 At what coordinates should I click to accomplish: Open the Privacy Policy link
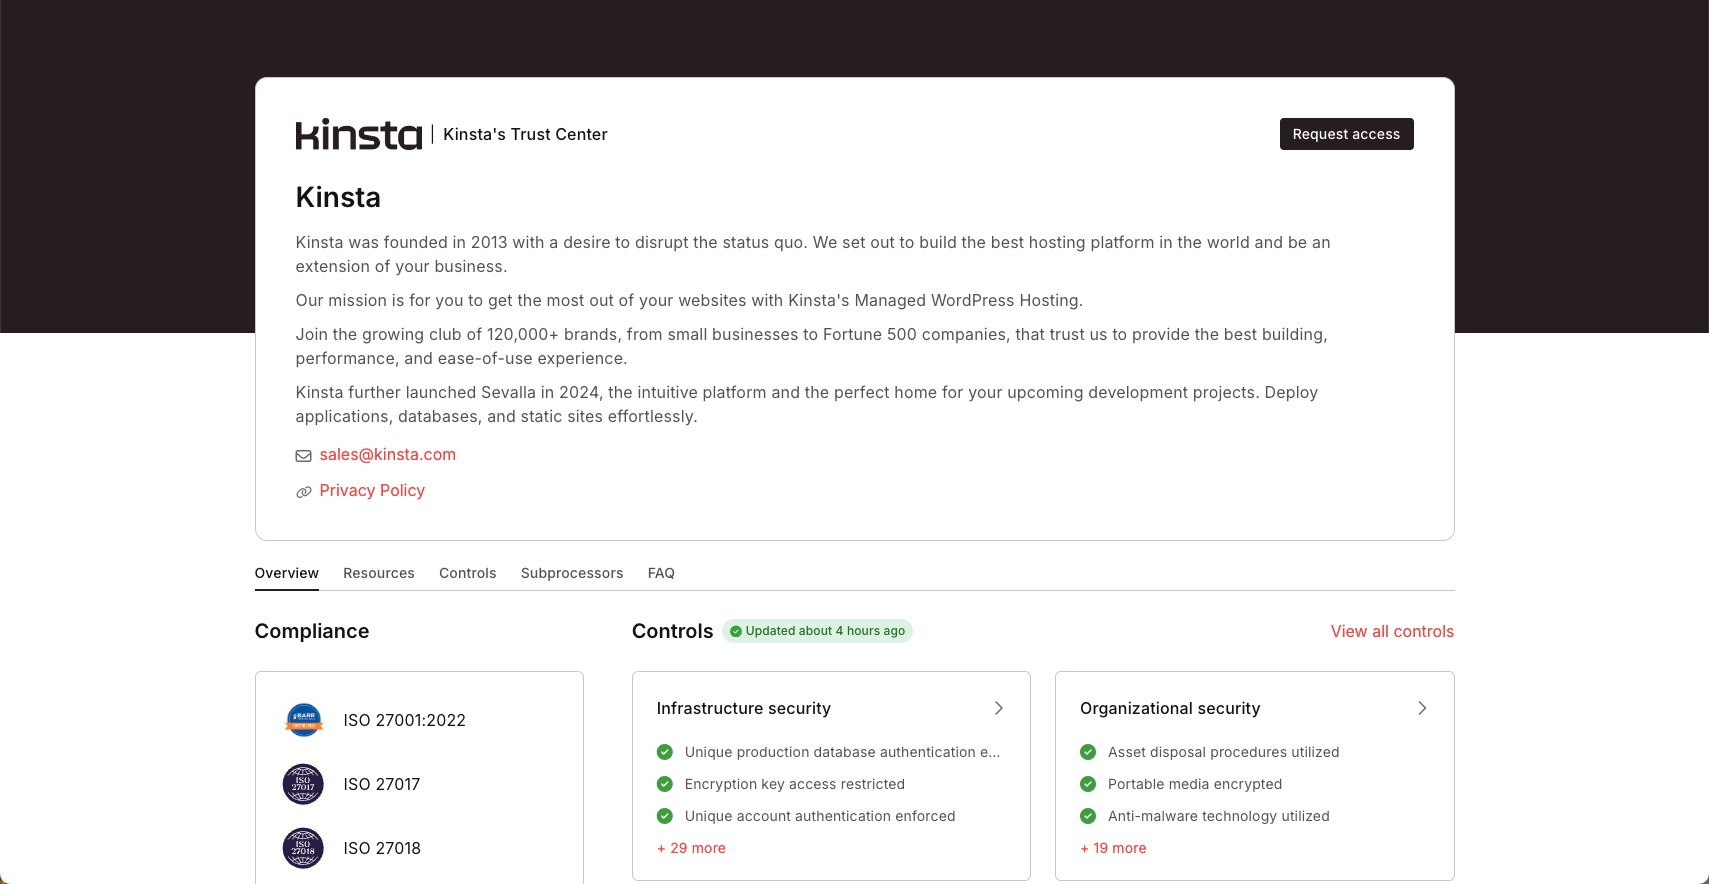[372, 490]
